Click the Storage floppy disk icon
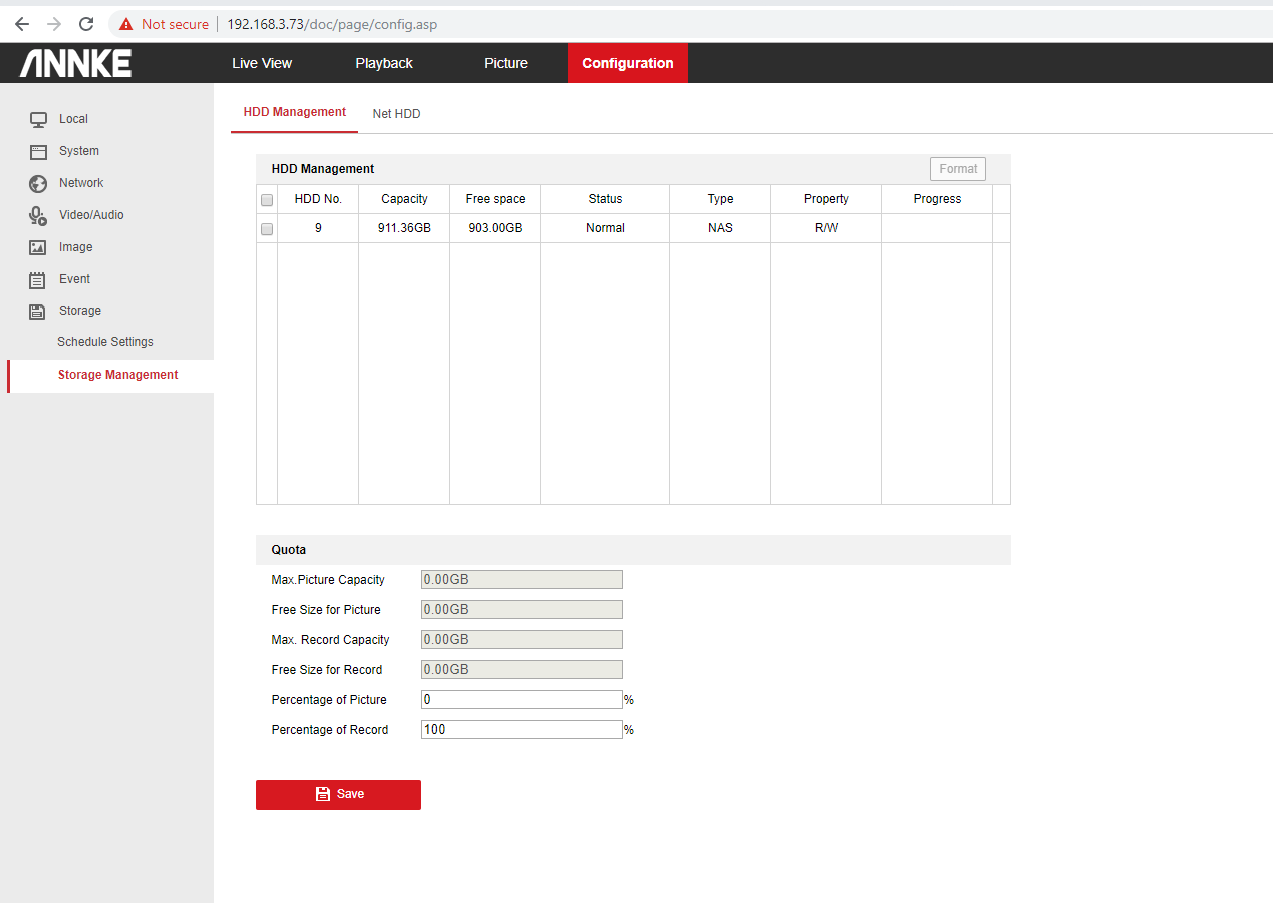 (38, 311)
